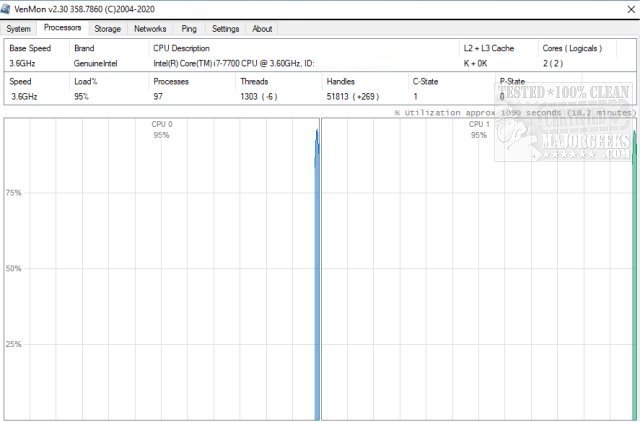The height and width of the screenshot is (422, 640).
Task: Click the Load% value 95%
Action: point(82,97)
